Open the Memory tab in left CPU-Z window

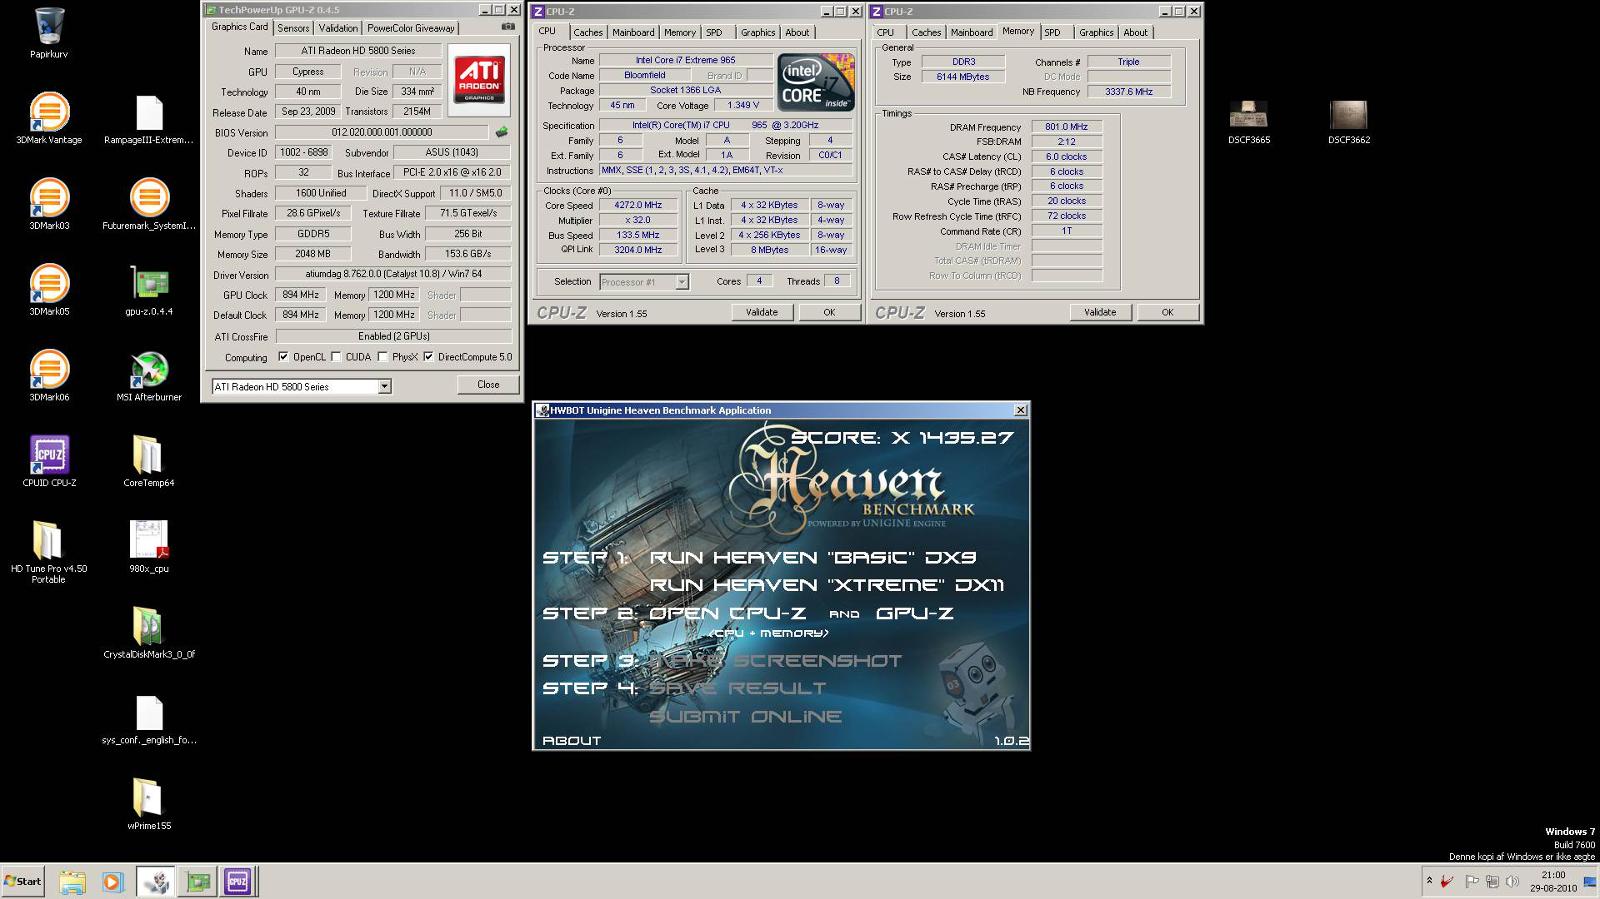(x=679, y=32)
